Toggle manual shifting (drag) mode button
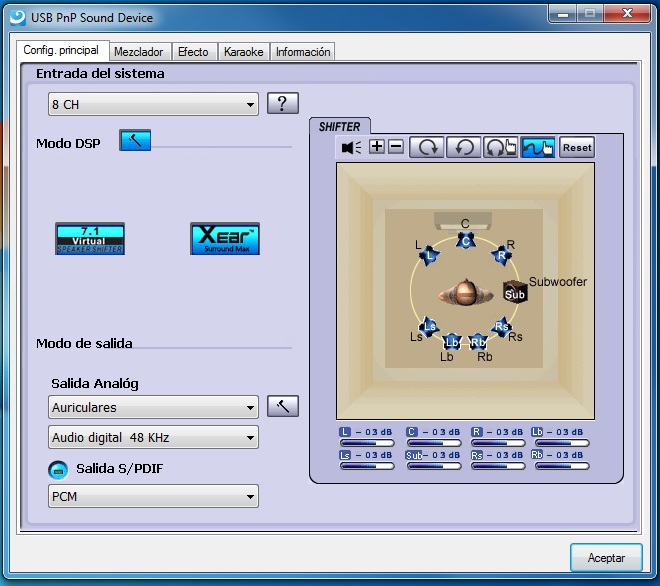The image size is (660, 586). 538,147
